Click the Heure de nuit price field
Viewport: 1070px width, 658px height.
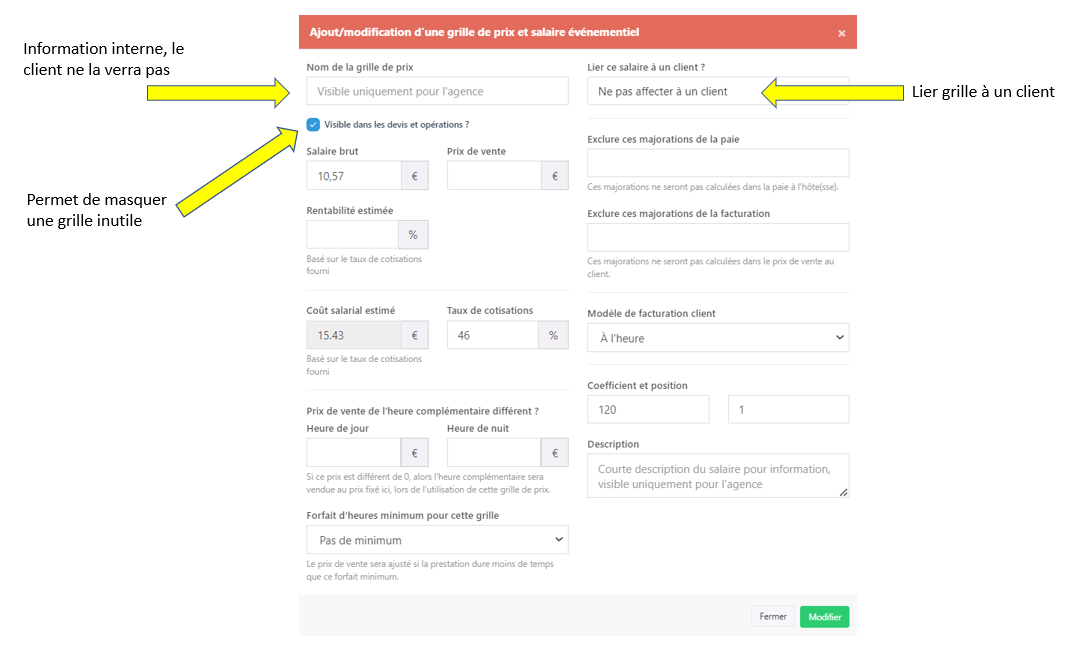tap(493, 453)
